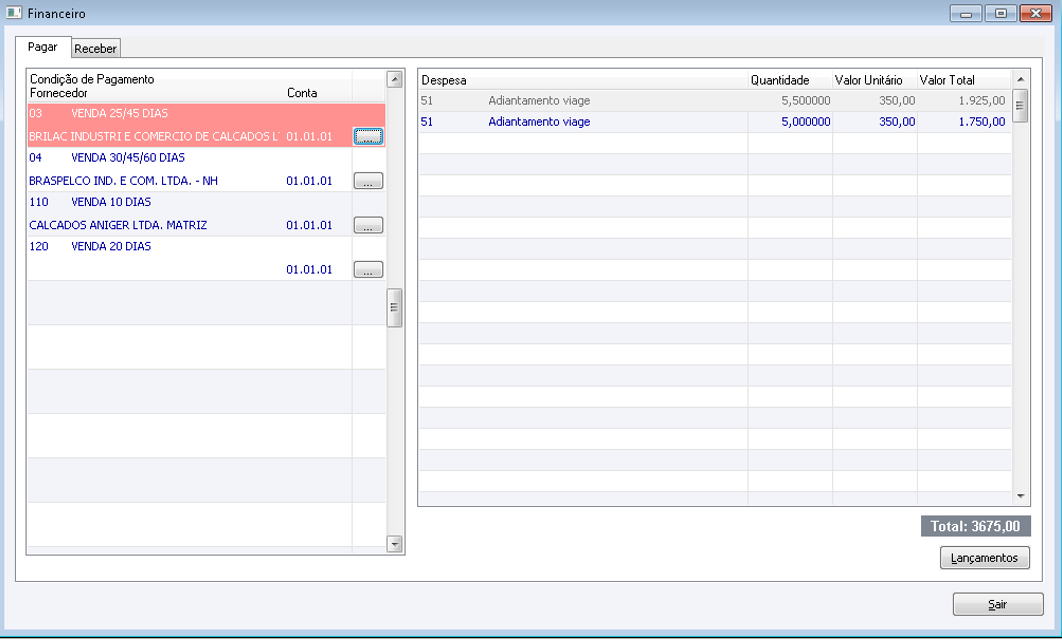This screenshot has height=640, width=1062.
Task: Select the quantity cell 5,000000
Action: [x=790, y=122]
